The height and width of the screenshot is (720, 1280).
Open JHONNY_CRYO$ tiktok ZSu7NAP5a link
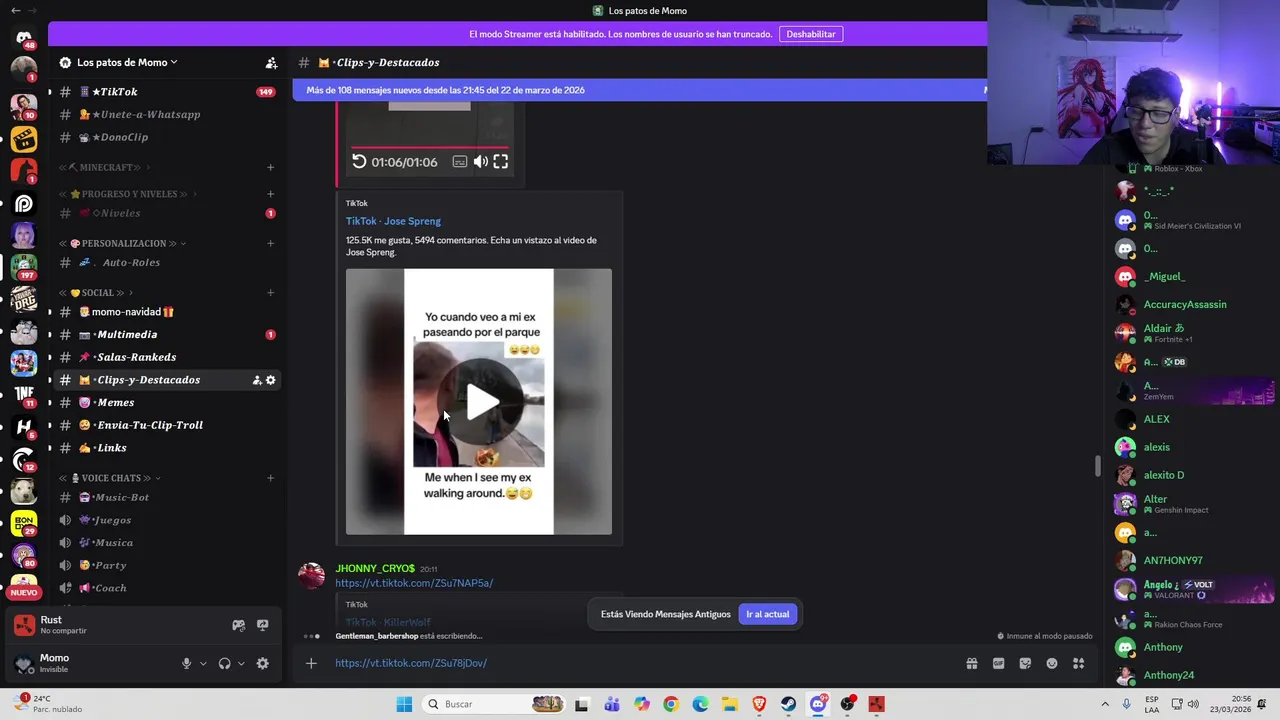pos(414,583)
